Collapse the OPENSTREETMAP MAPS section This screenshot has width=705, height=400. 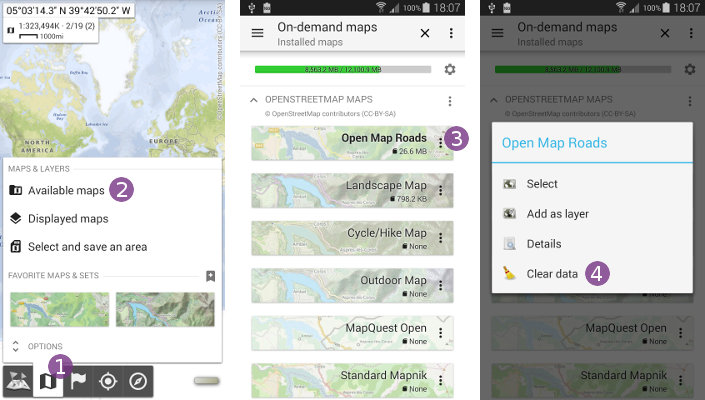(254, 100)
